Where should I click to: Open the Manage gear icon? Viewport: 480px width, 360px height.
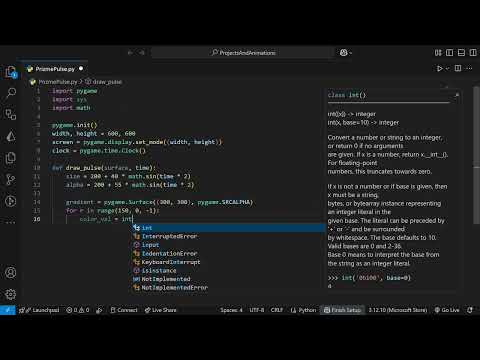pos(11,294)
